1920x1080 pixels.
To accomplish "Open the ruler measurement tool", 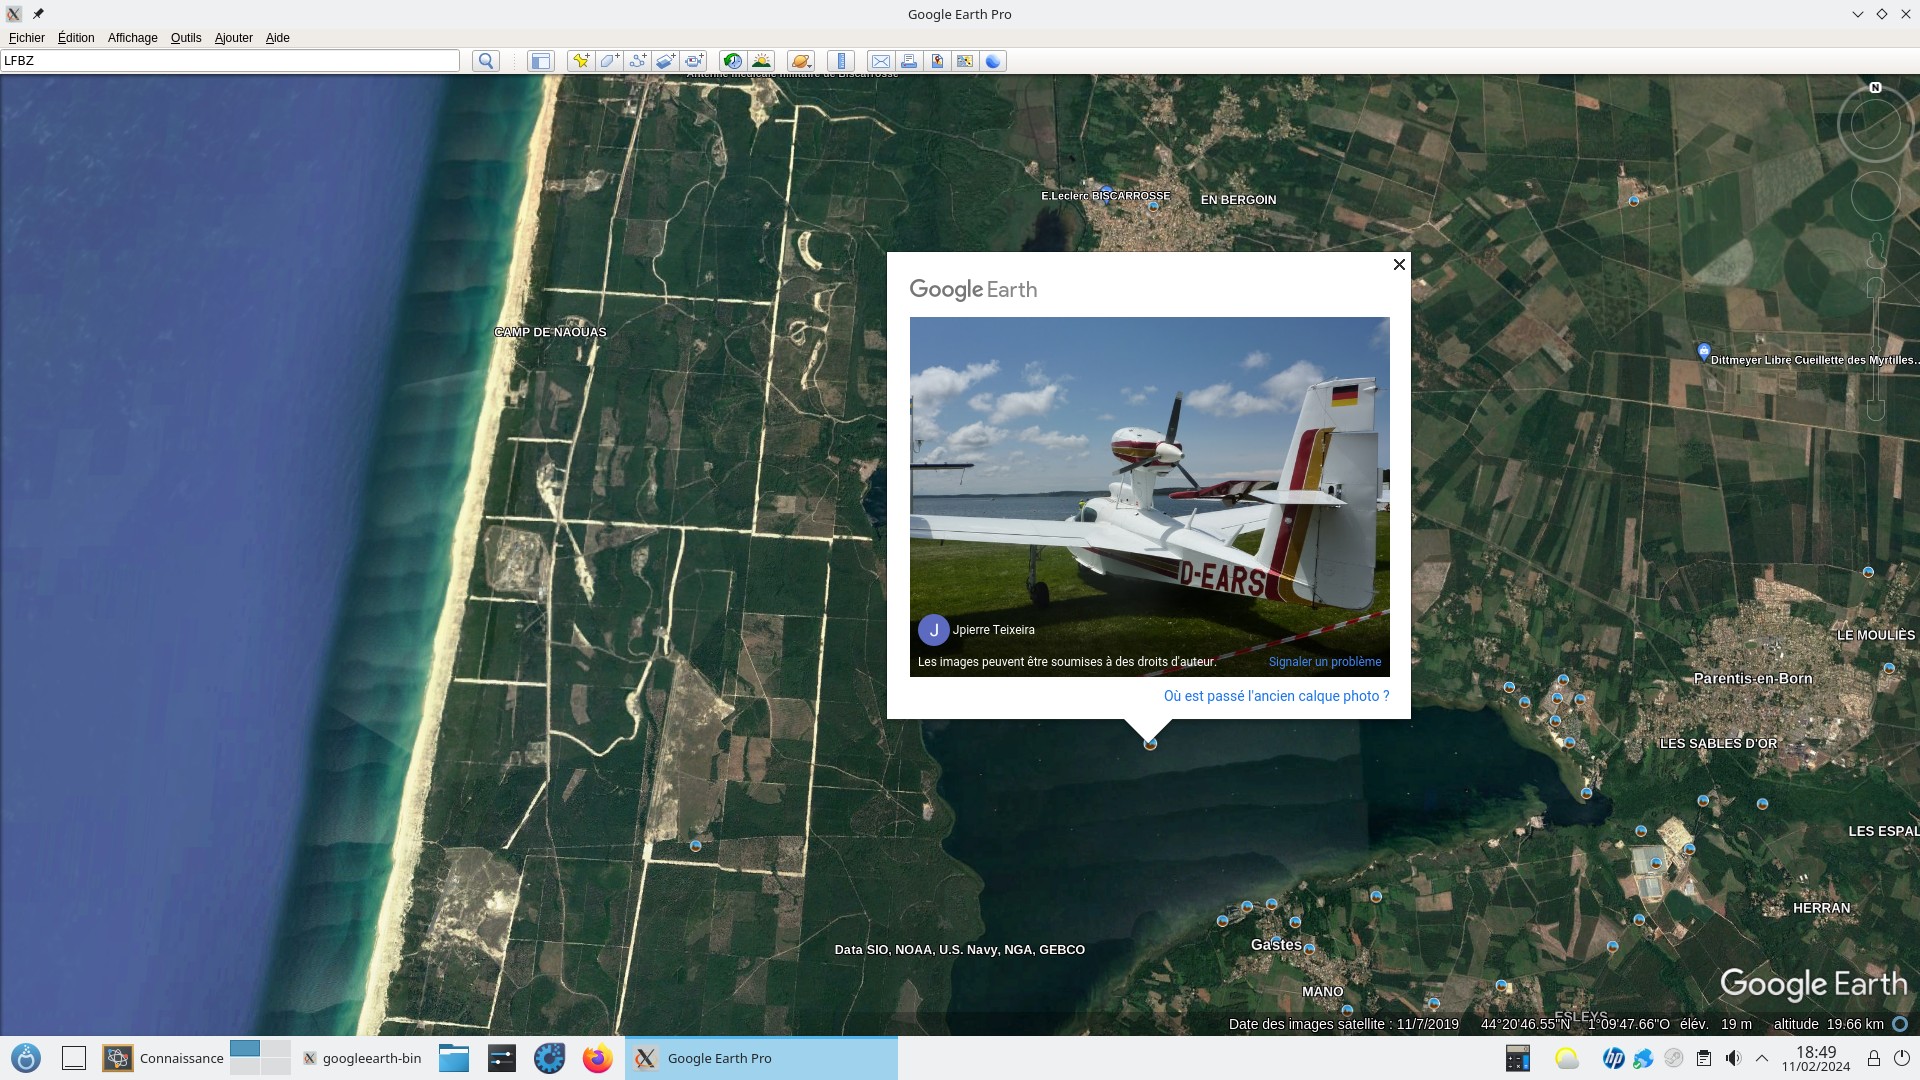I will (x=841, y=61).
